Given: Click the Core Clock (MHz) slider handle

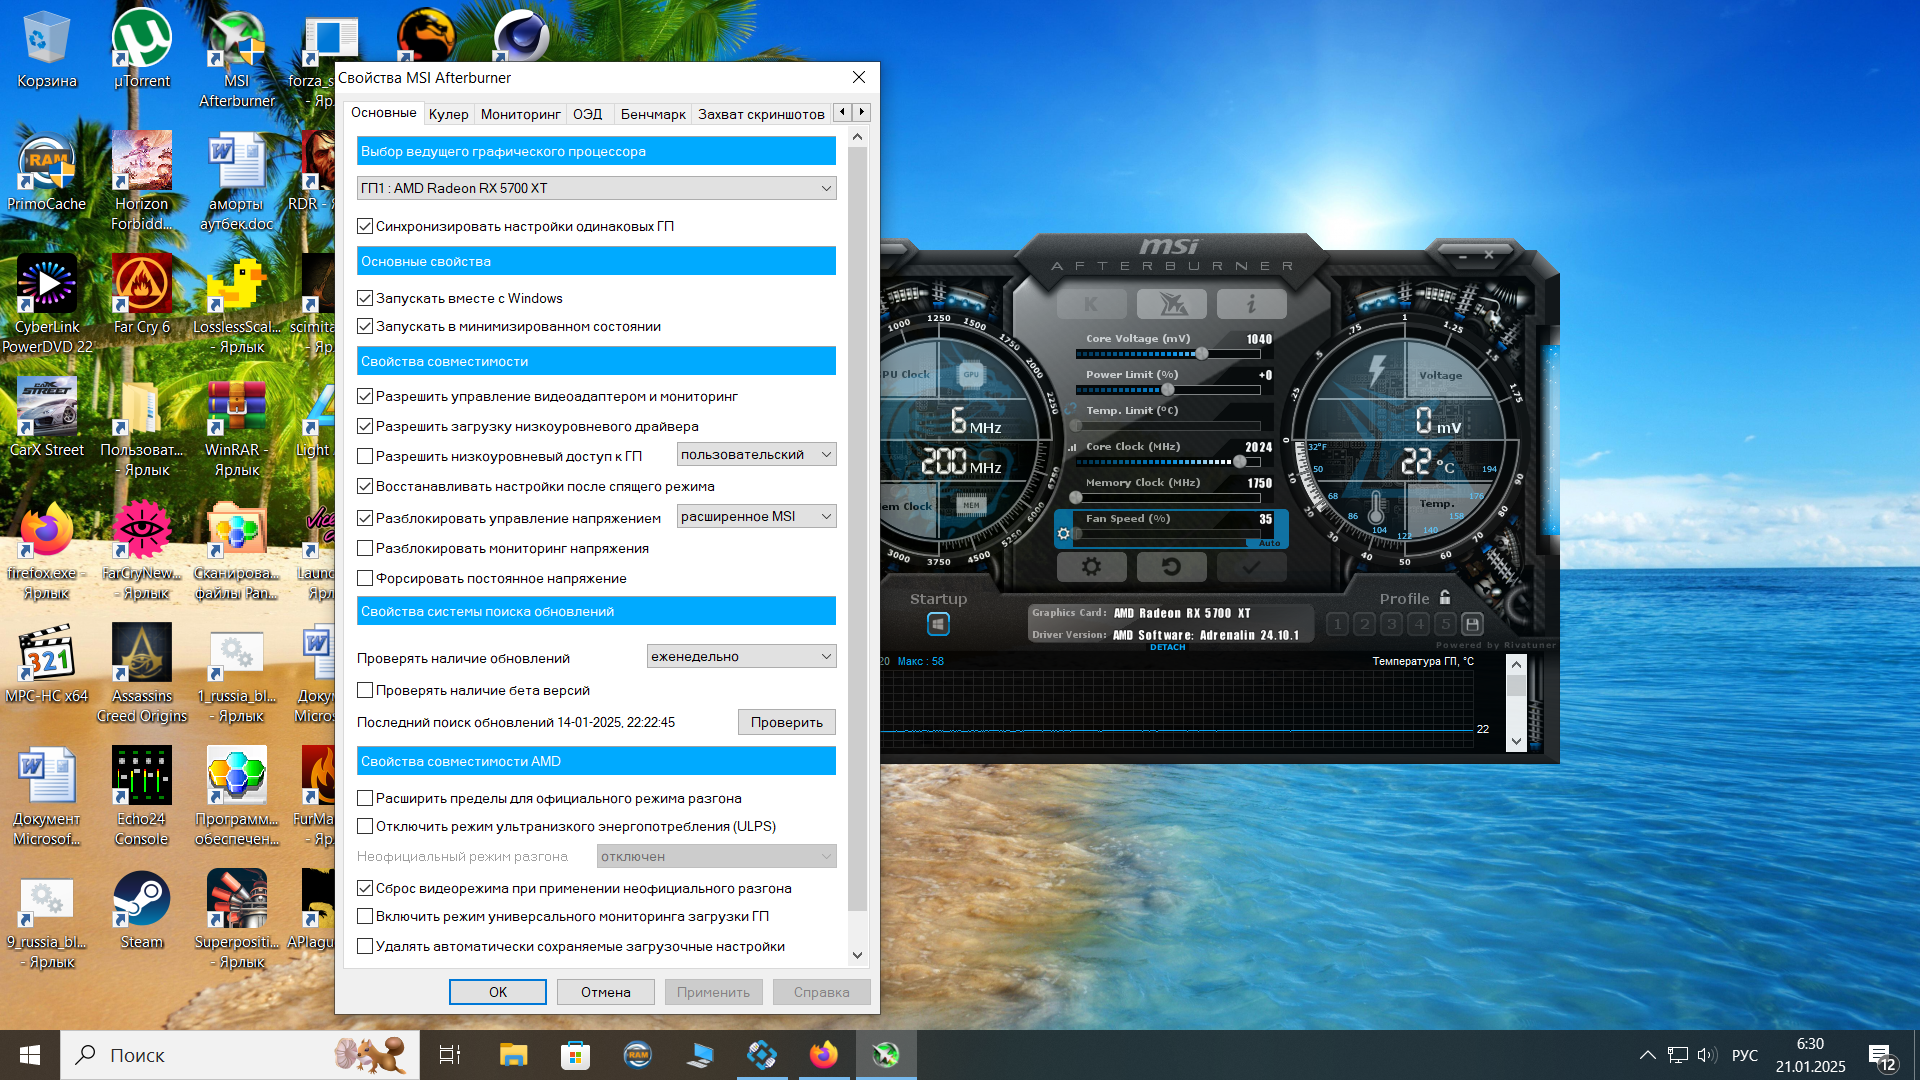Looking at the screenshot, I should click(x=1240, y=461).
